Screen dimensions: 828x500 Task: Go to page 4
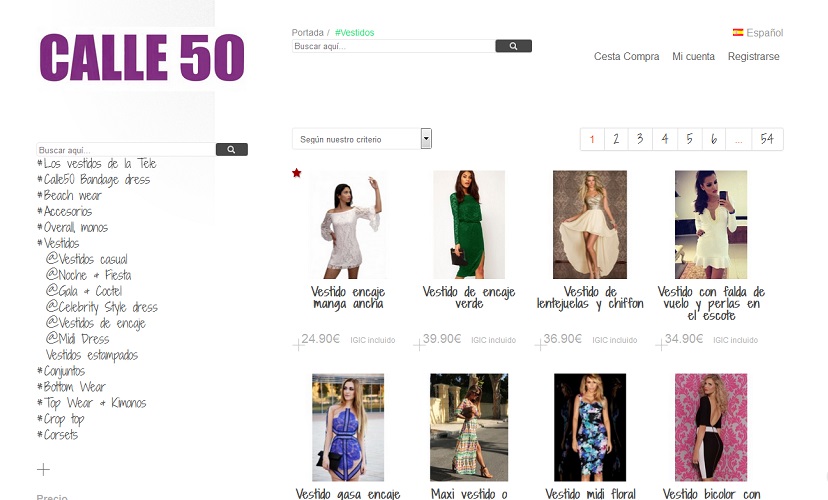pyautogui.click(x=665, y=139)
